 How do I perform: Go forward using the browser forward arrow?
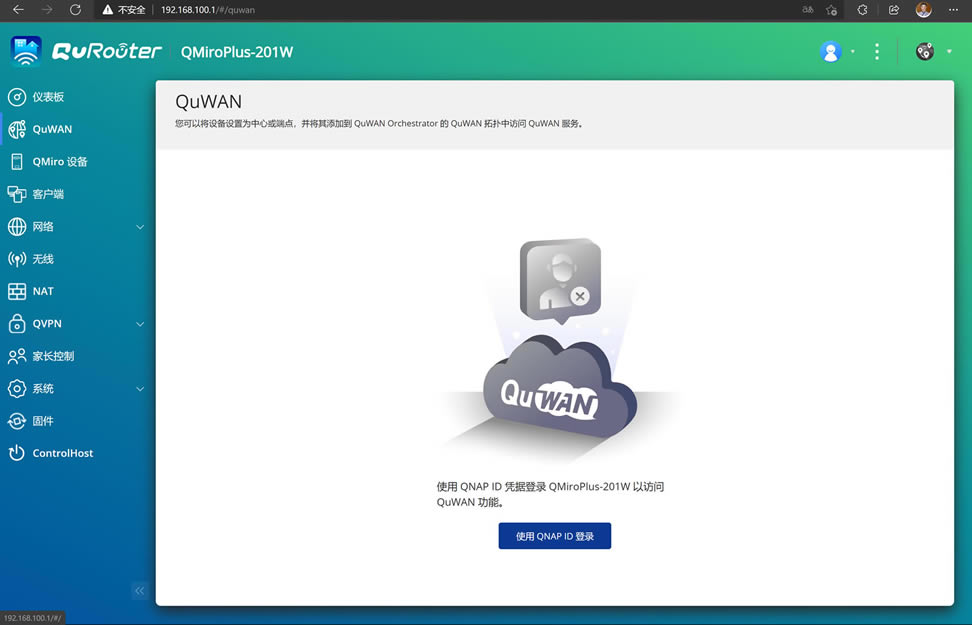click(x=46, y=9)
